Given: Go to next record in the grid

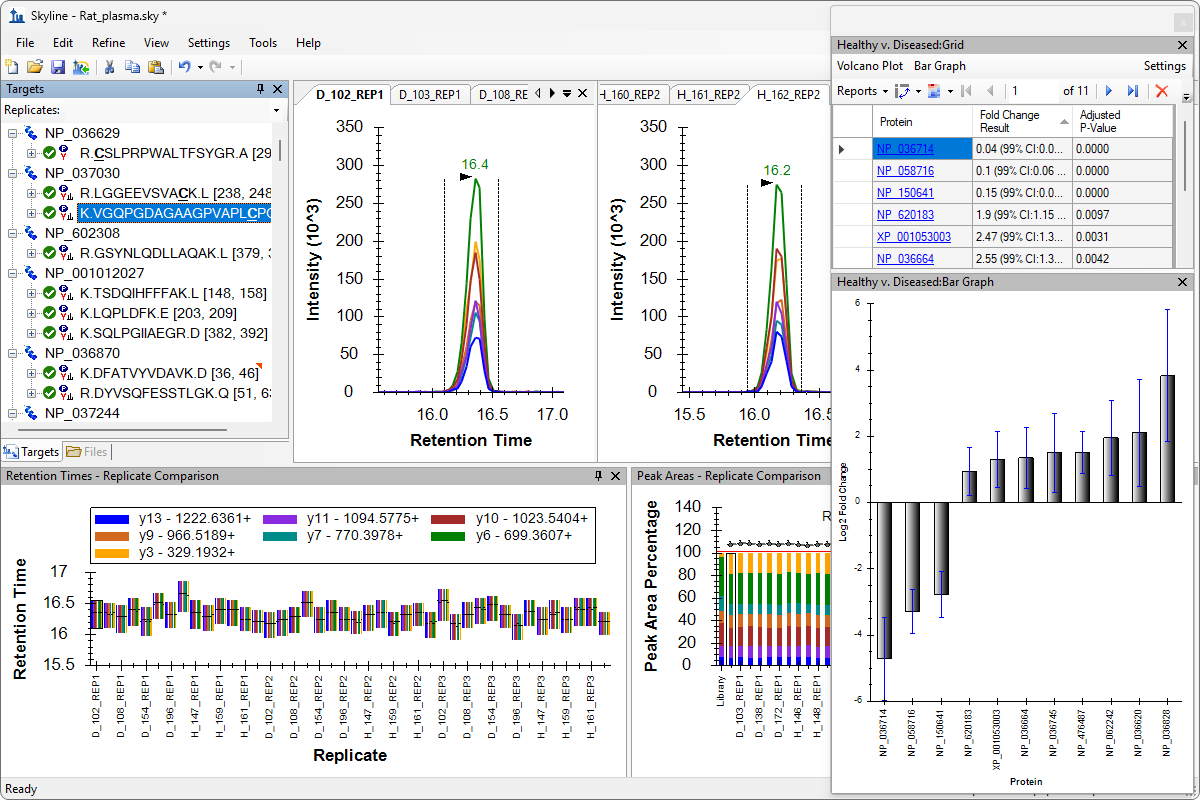Looking at the screenshot, I should (1109, 91).
